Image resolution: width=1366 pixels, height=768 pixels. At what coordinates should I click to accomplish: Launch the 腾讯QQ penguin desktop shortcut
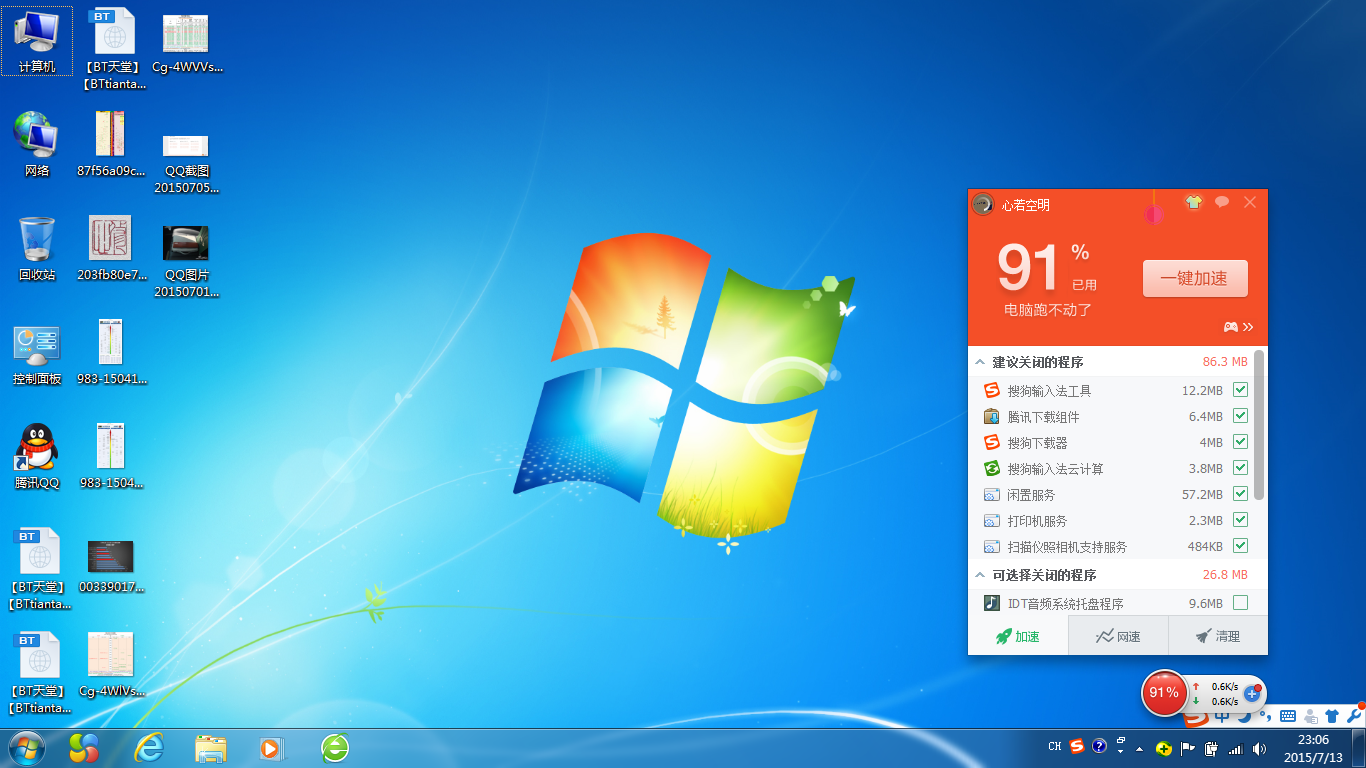(x=37, y=458)
